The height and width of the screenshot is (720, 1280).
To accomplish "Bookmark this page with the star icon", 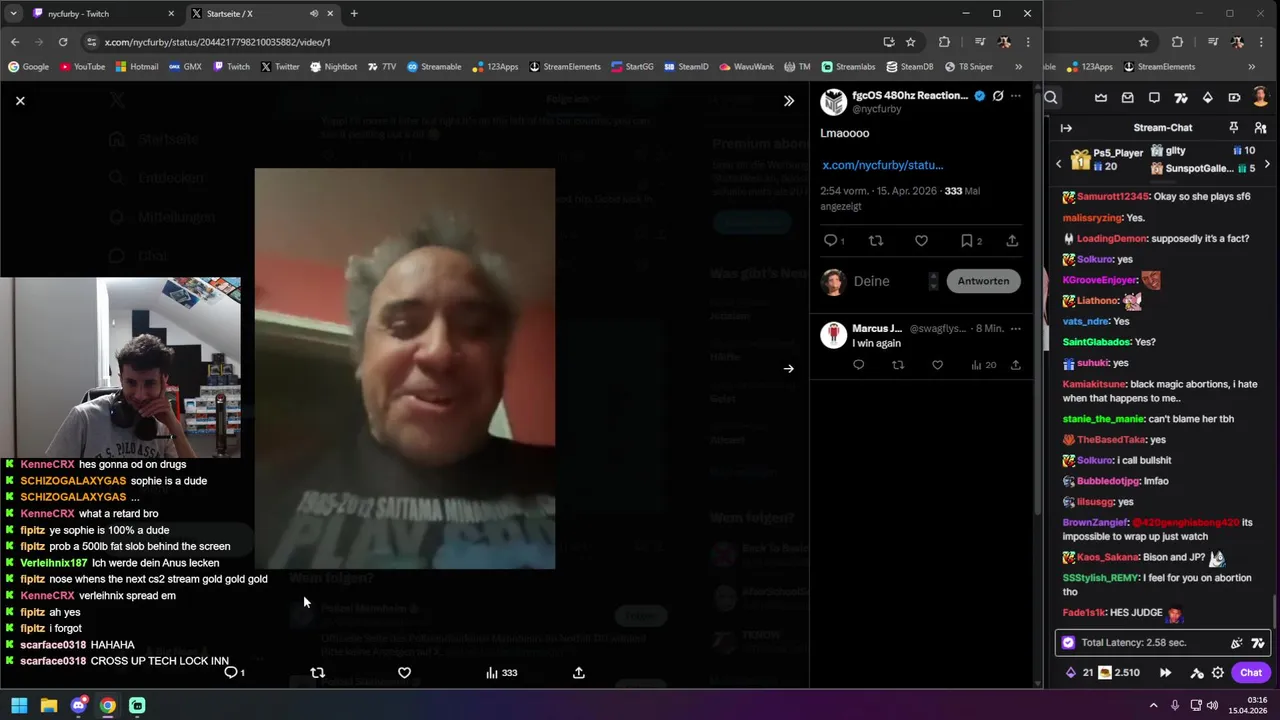I will pos(910,42).
